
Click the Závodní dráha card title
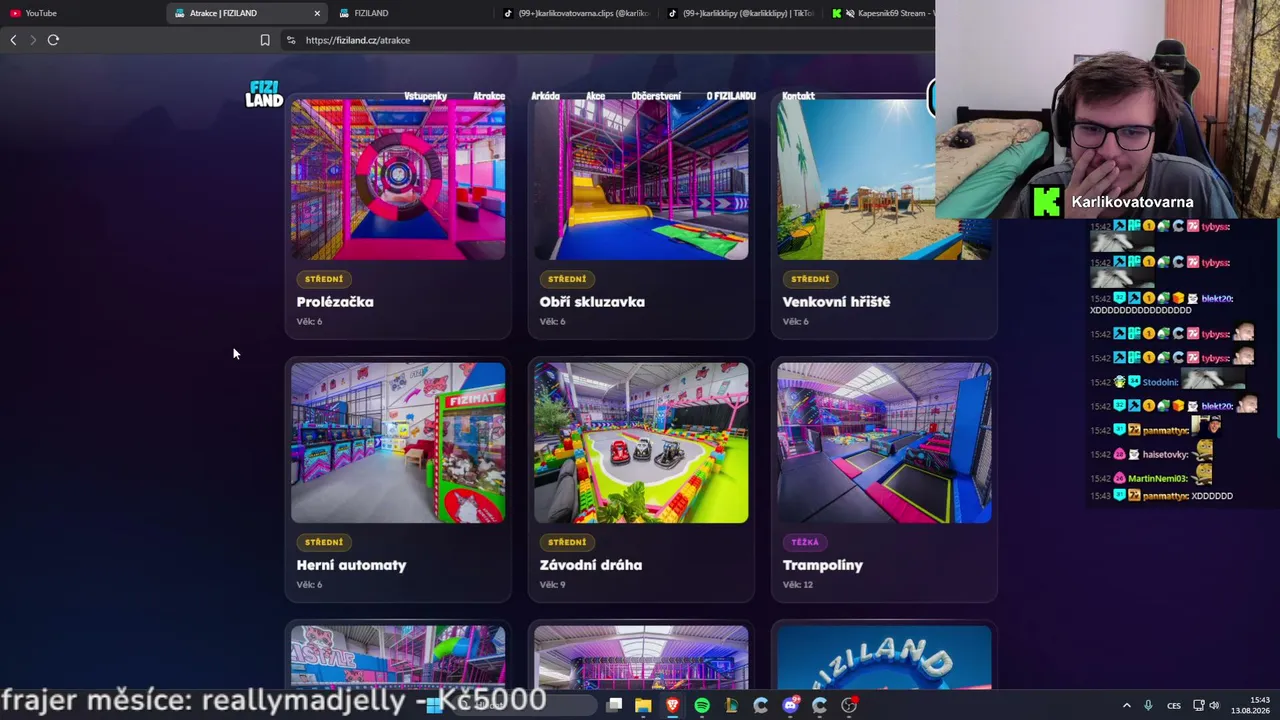[591, 565]
